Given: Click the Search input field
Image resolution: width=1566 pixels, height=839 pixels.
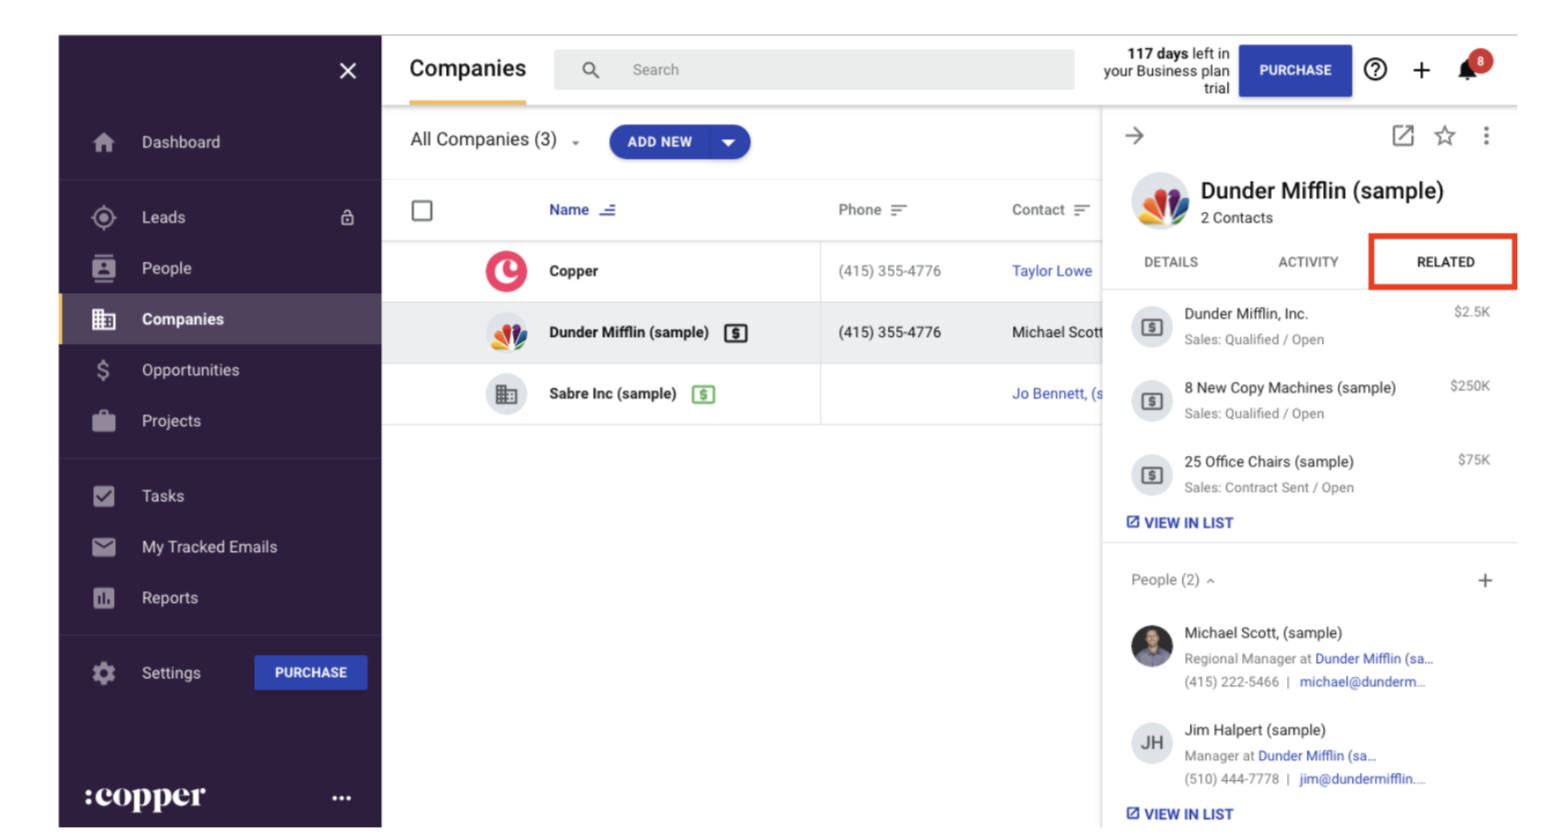Looking at the screenshot, I should (x=814, y=70).
